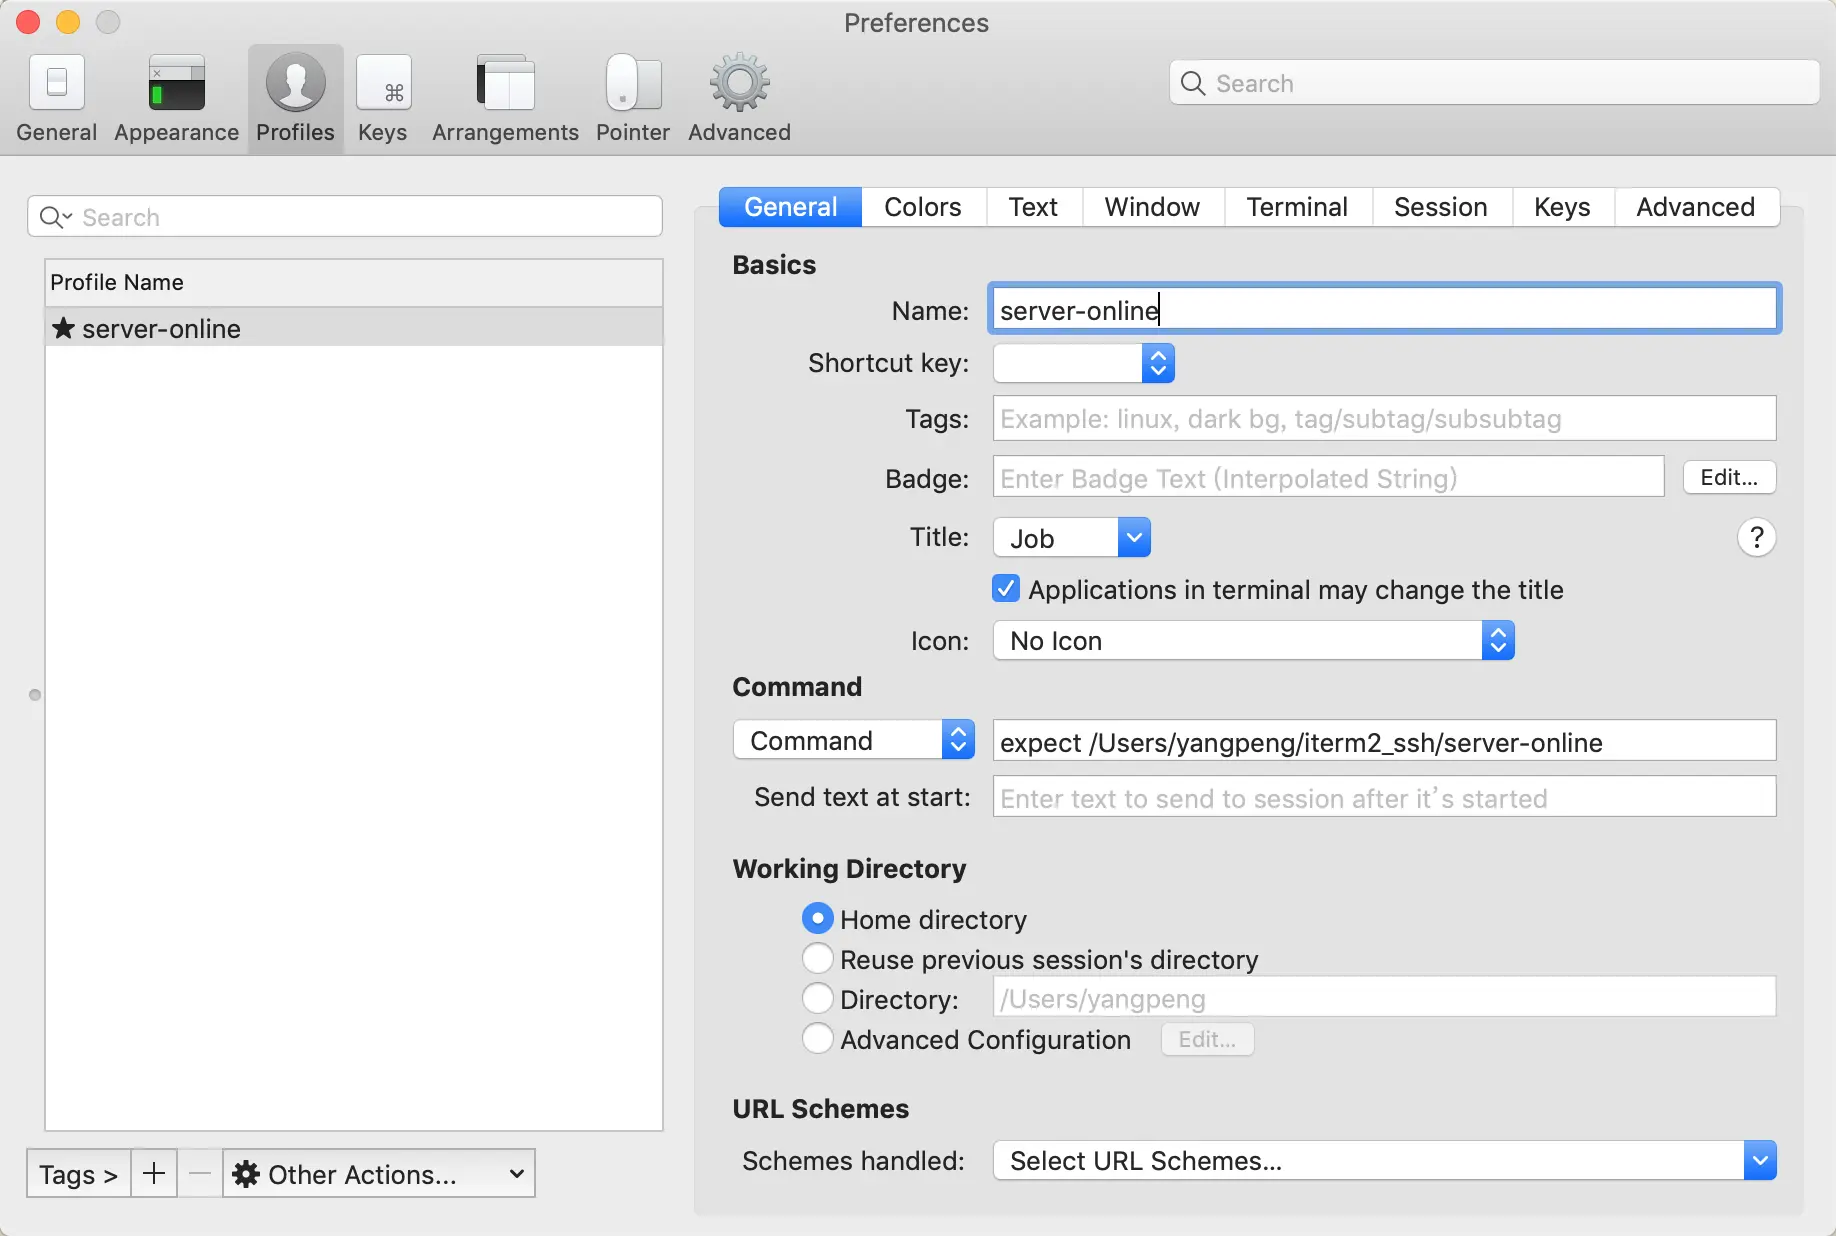Open the Title dropdown showing Job
Screen dimensions: 1836x1236
pos(1072,538)
